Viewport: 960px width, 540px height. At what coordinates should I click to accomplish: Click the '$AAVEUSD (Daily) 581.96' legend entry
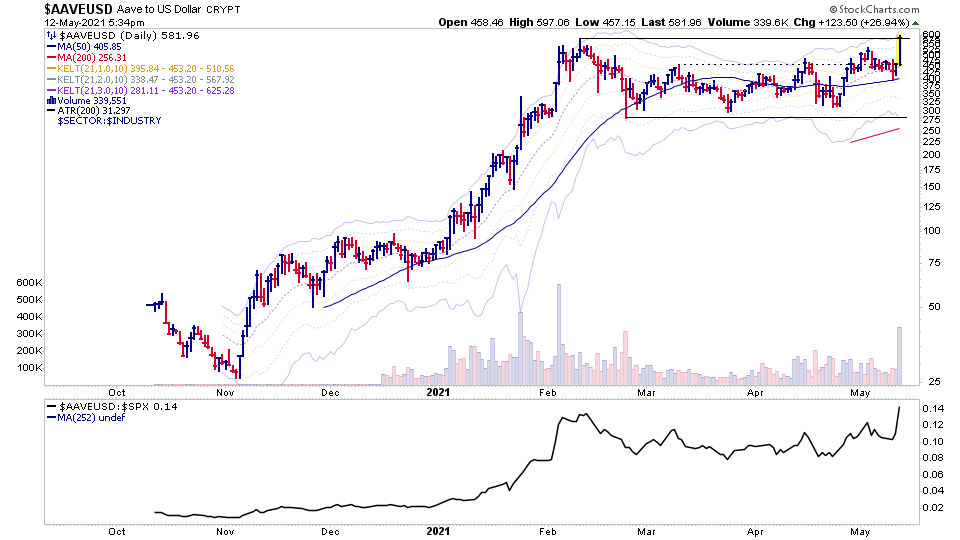pos(129,36)
